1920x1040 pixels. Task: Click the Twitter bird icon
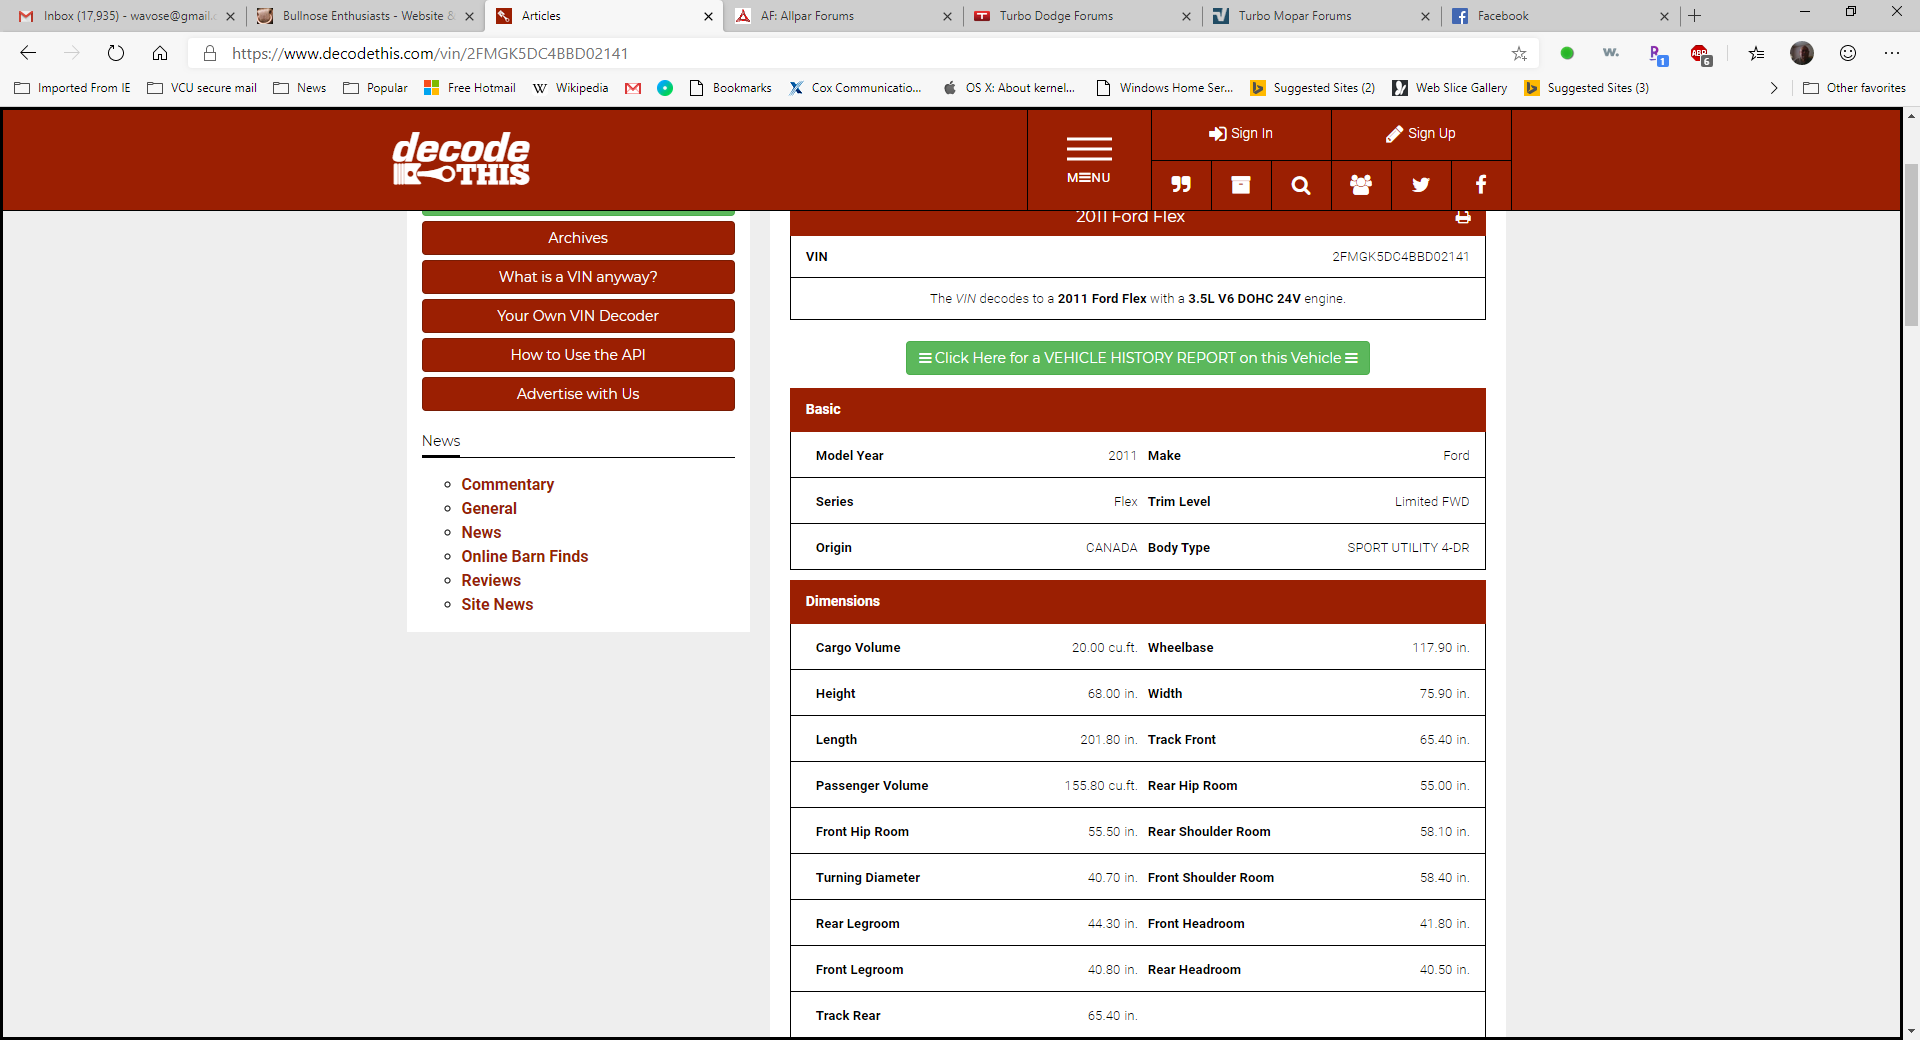coord(1421,185)
